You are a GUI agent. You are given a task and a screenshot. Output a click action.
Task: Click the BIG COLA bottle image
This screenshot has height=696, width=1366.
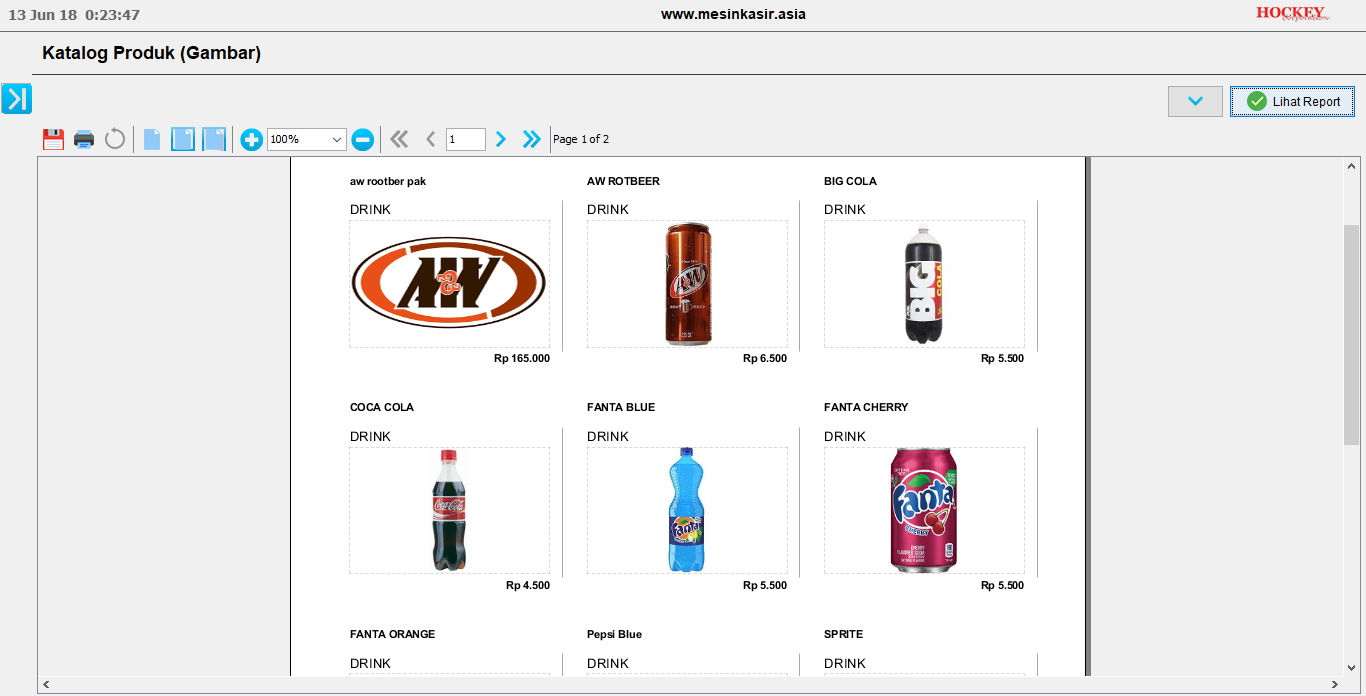924,284
